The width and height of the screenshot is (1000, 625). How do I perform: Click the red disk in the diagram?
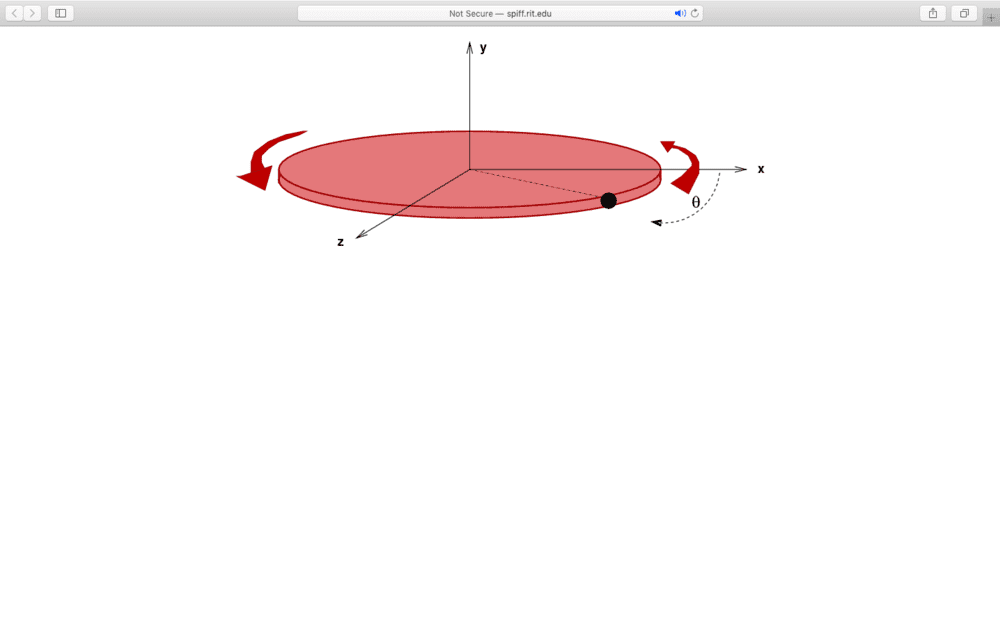click(x=469, y=174)
